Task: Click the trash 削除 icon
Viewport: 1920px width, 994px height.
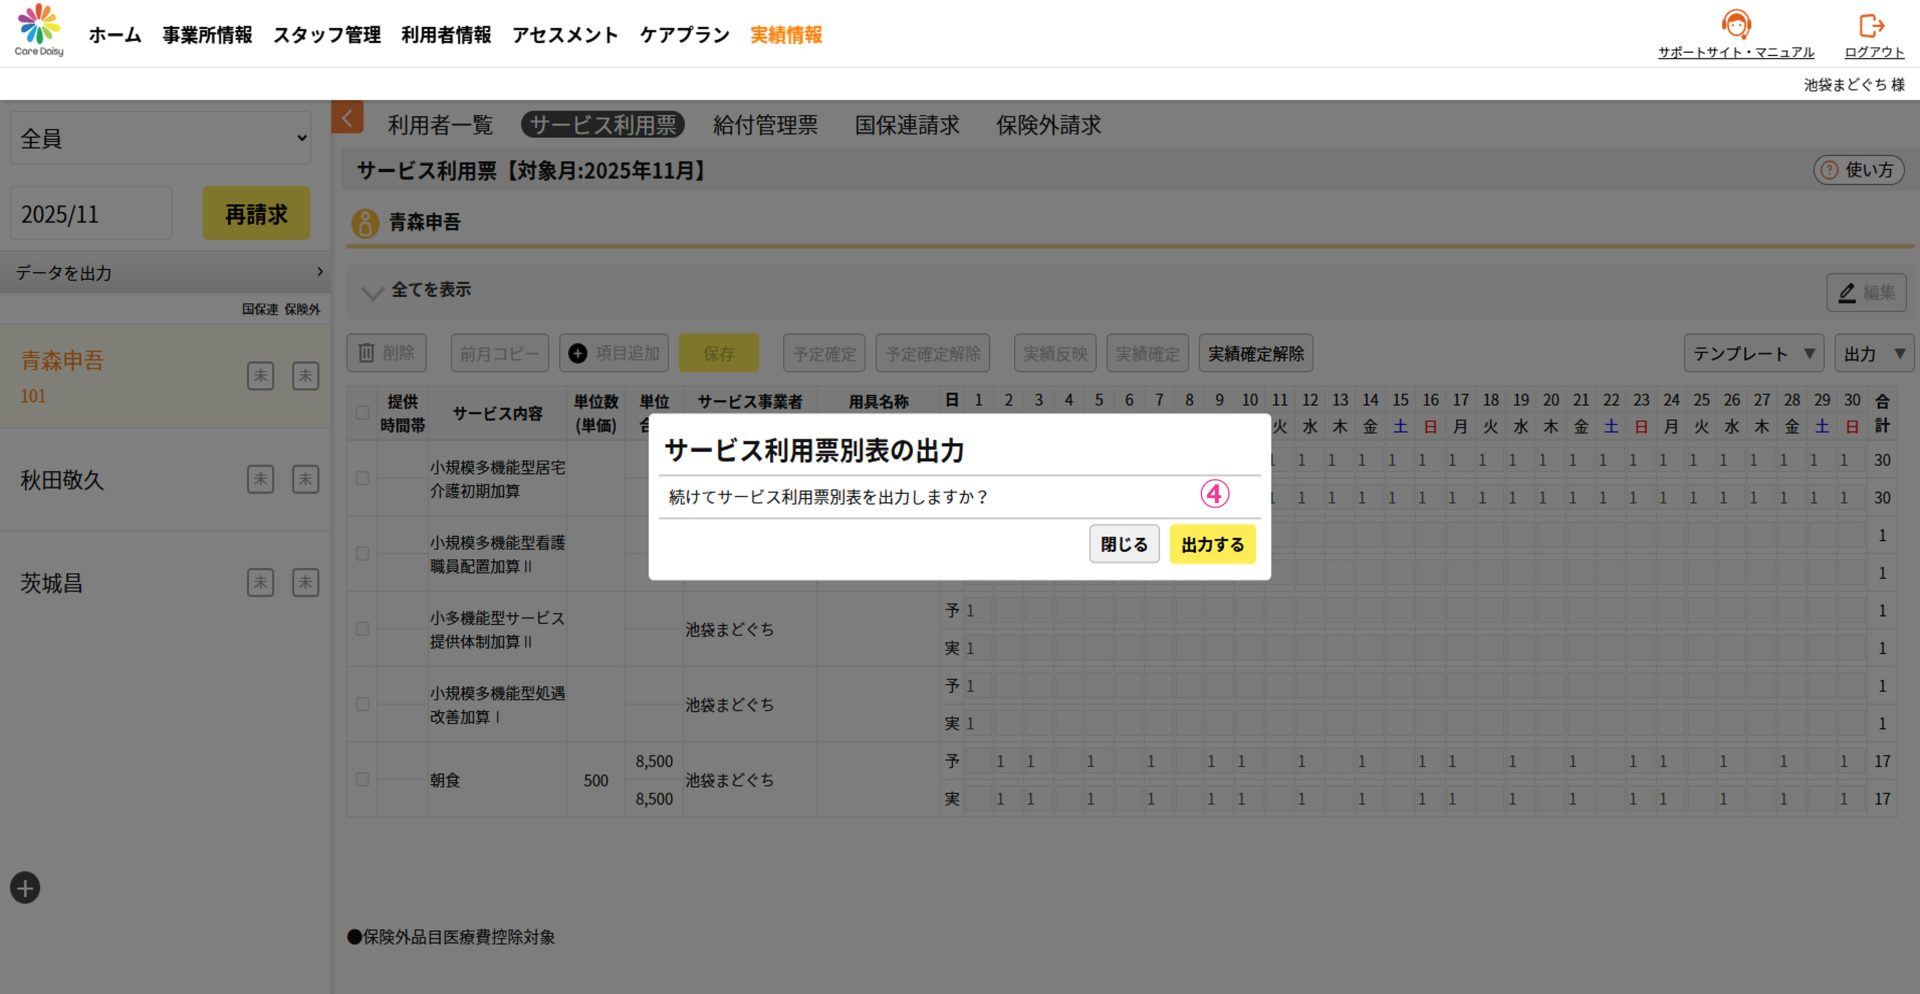Action: (367, 353)
